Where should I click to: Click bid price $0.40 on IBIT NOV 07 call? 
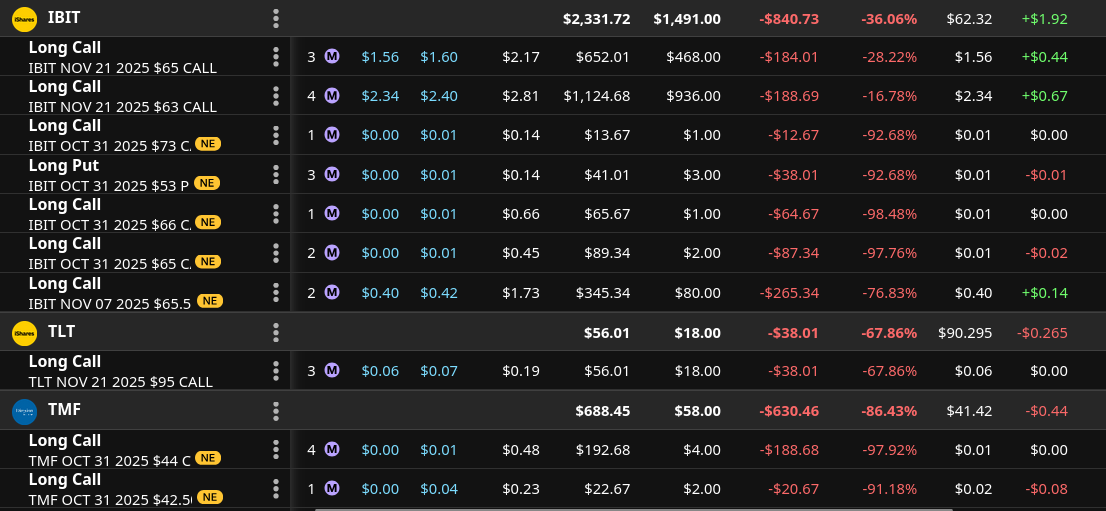[x=380, y=293]
